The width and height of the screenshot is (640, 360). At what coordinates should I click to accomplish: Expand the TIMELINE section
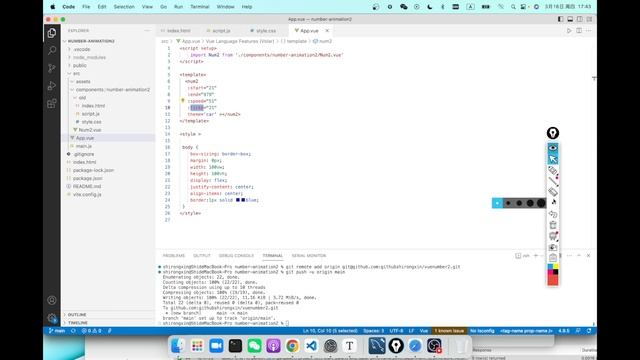[78, 322]
